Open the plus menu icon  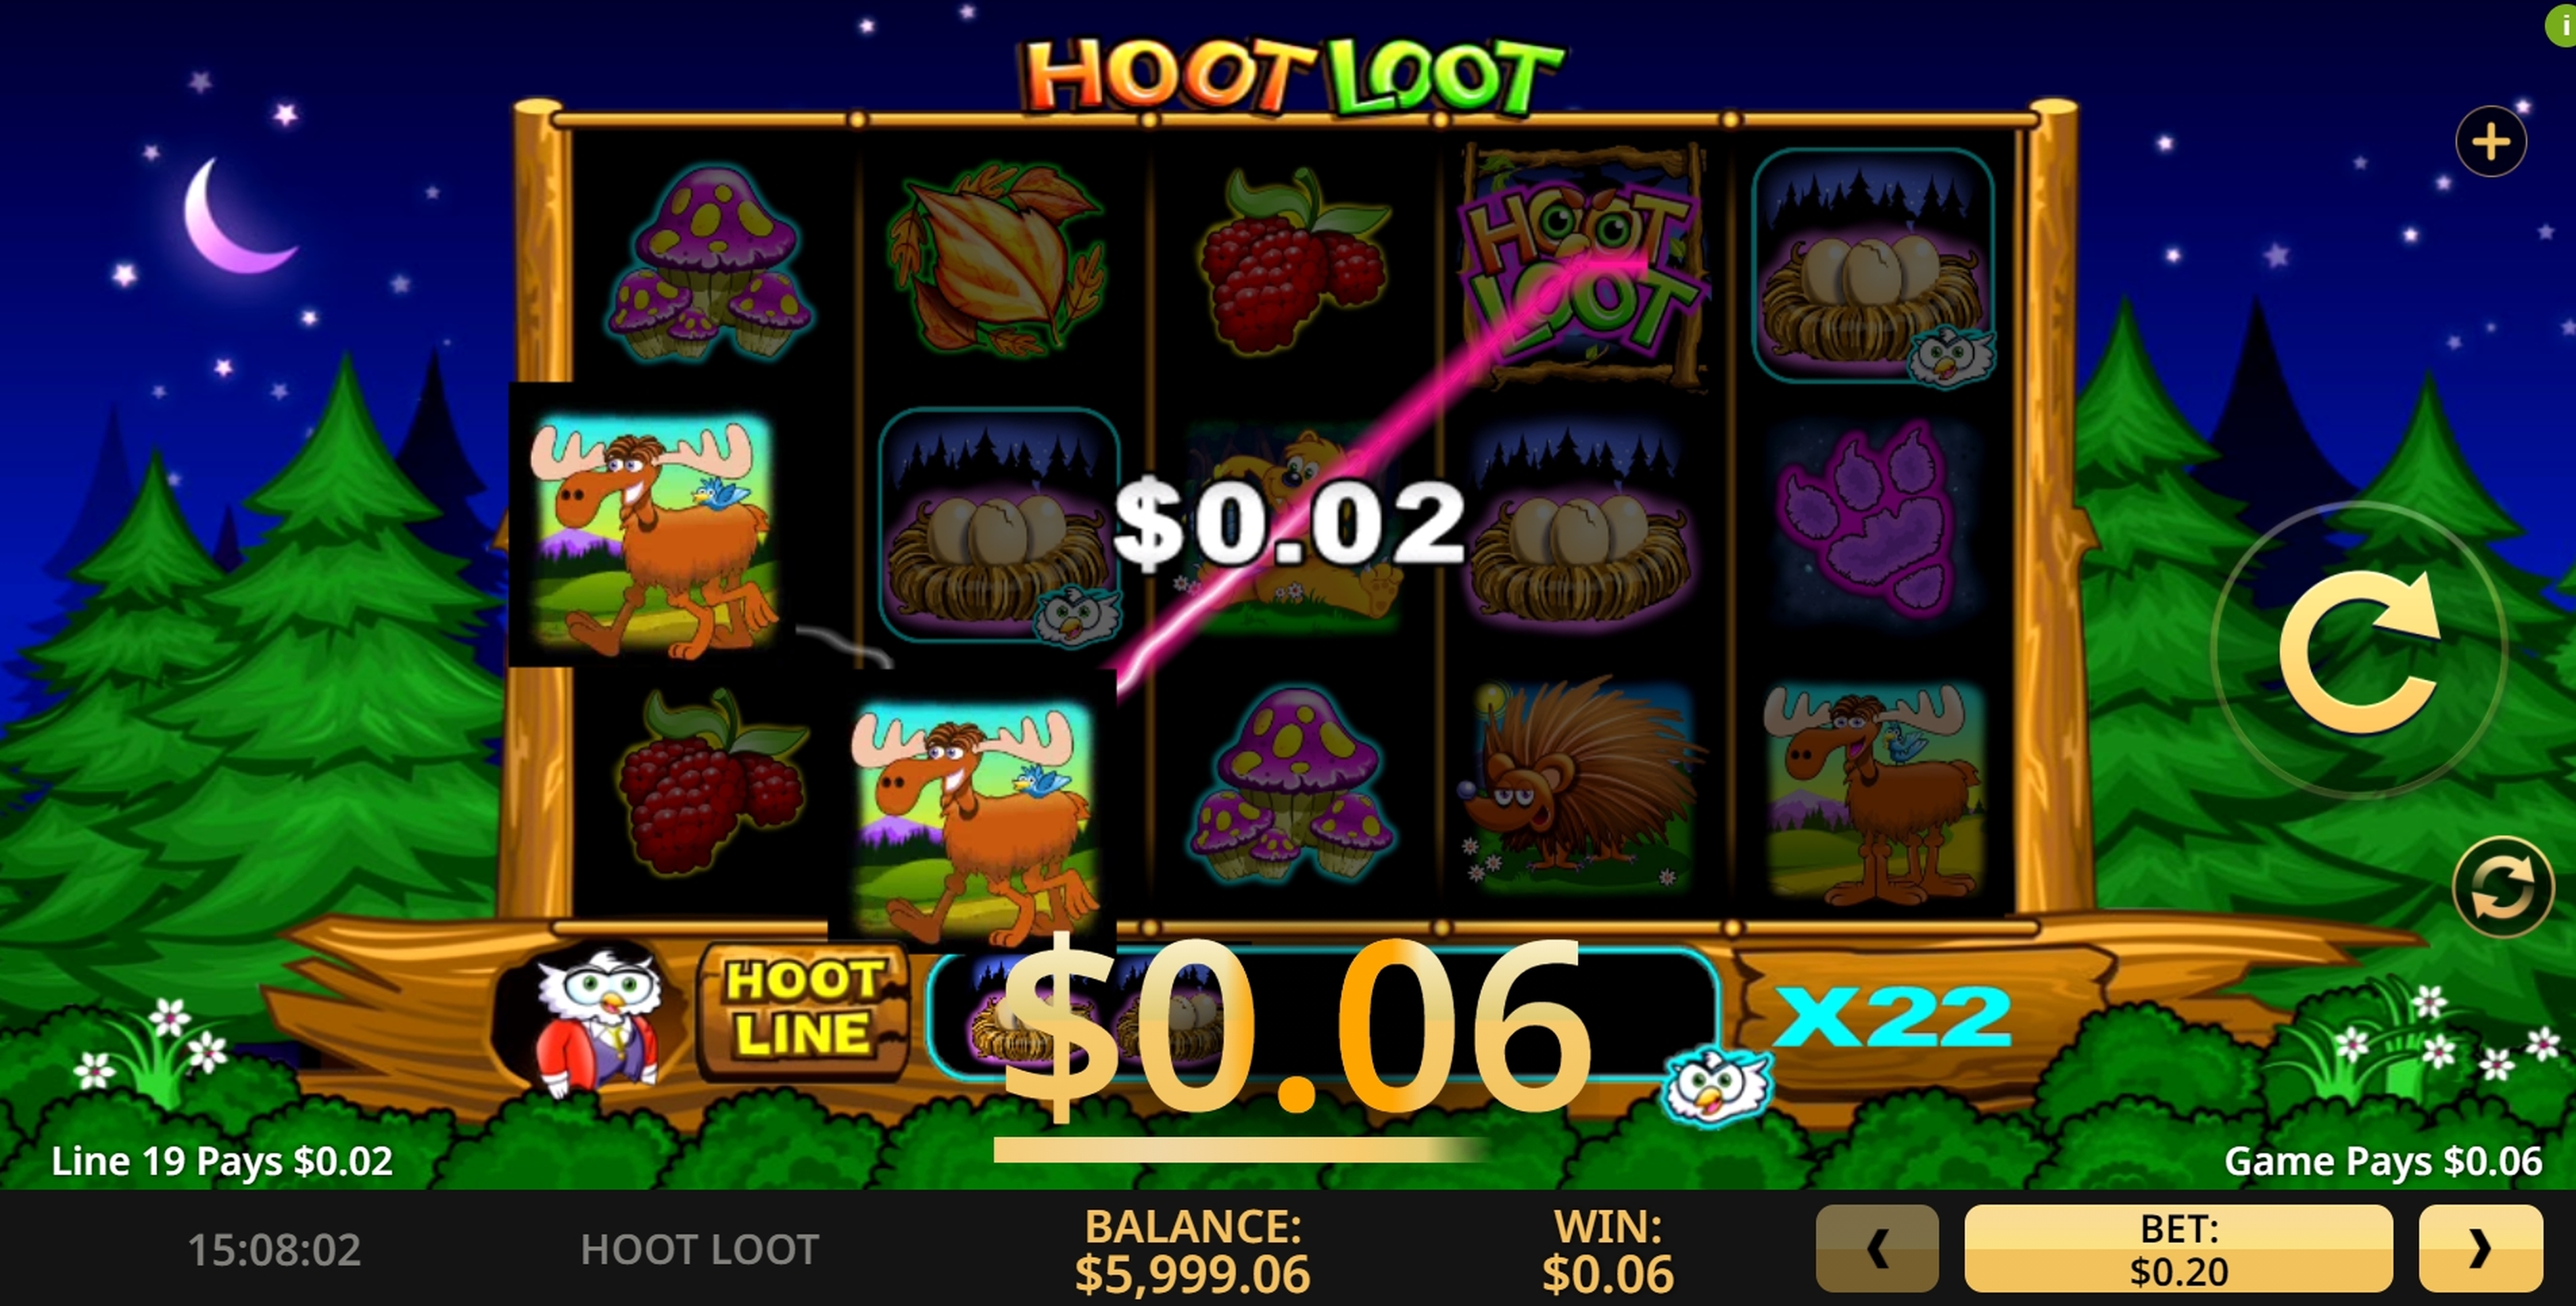click(x=2490, y=142)
